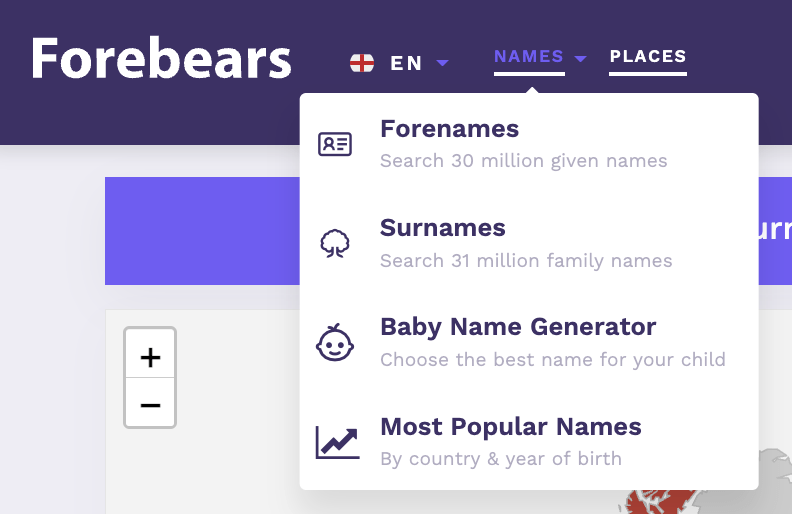Collapse the Names dropdown arrow
Image resolution: width=792 pixels, height=514 pixels.
(x=580, y=59)
